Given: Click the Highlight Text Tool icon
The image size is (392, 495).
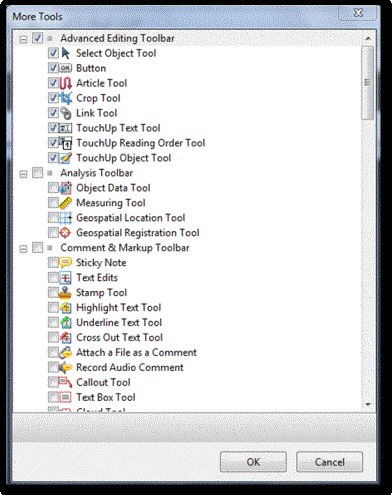Looking at the screenshot, I should 66,308.
